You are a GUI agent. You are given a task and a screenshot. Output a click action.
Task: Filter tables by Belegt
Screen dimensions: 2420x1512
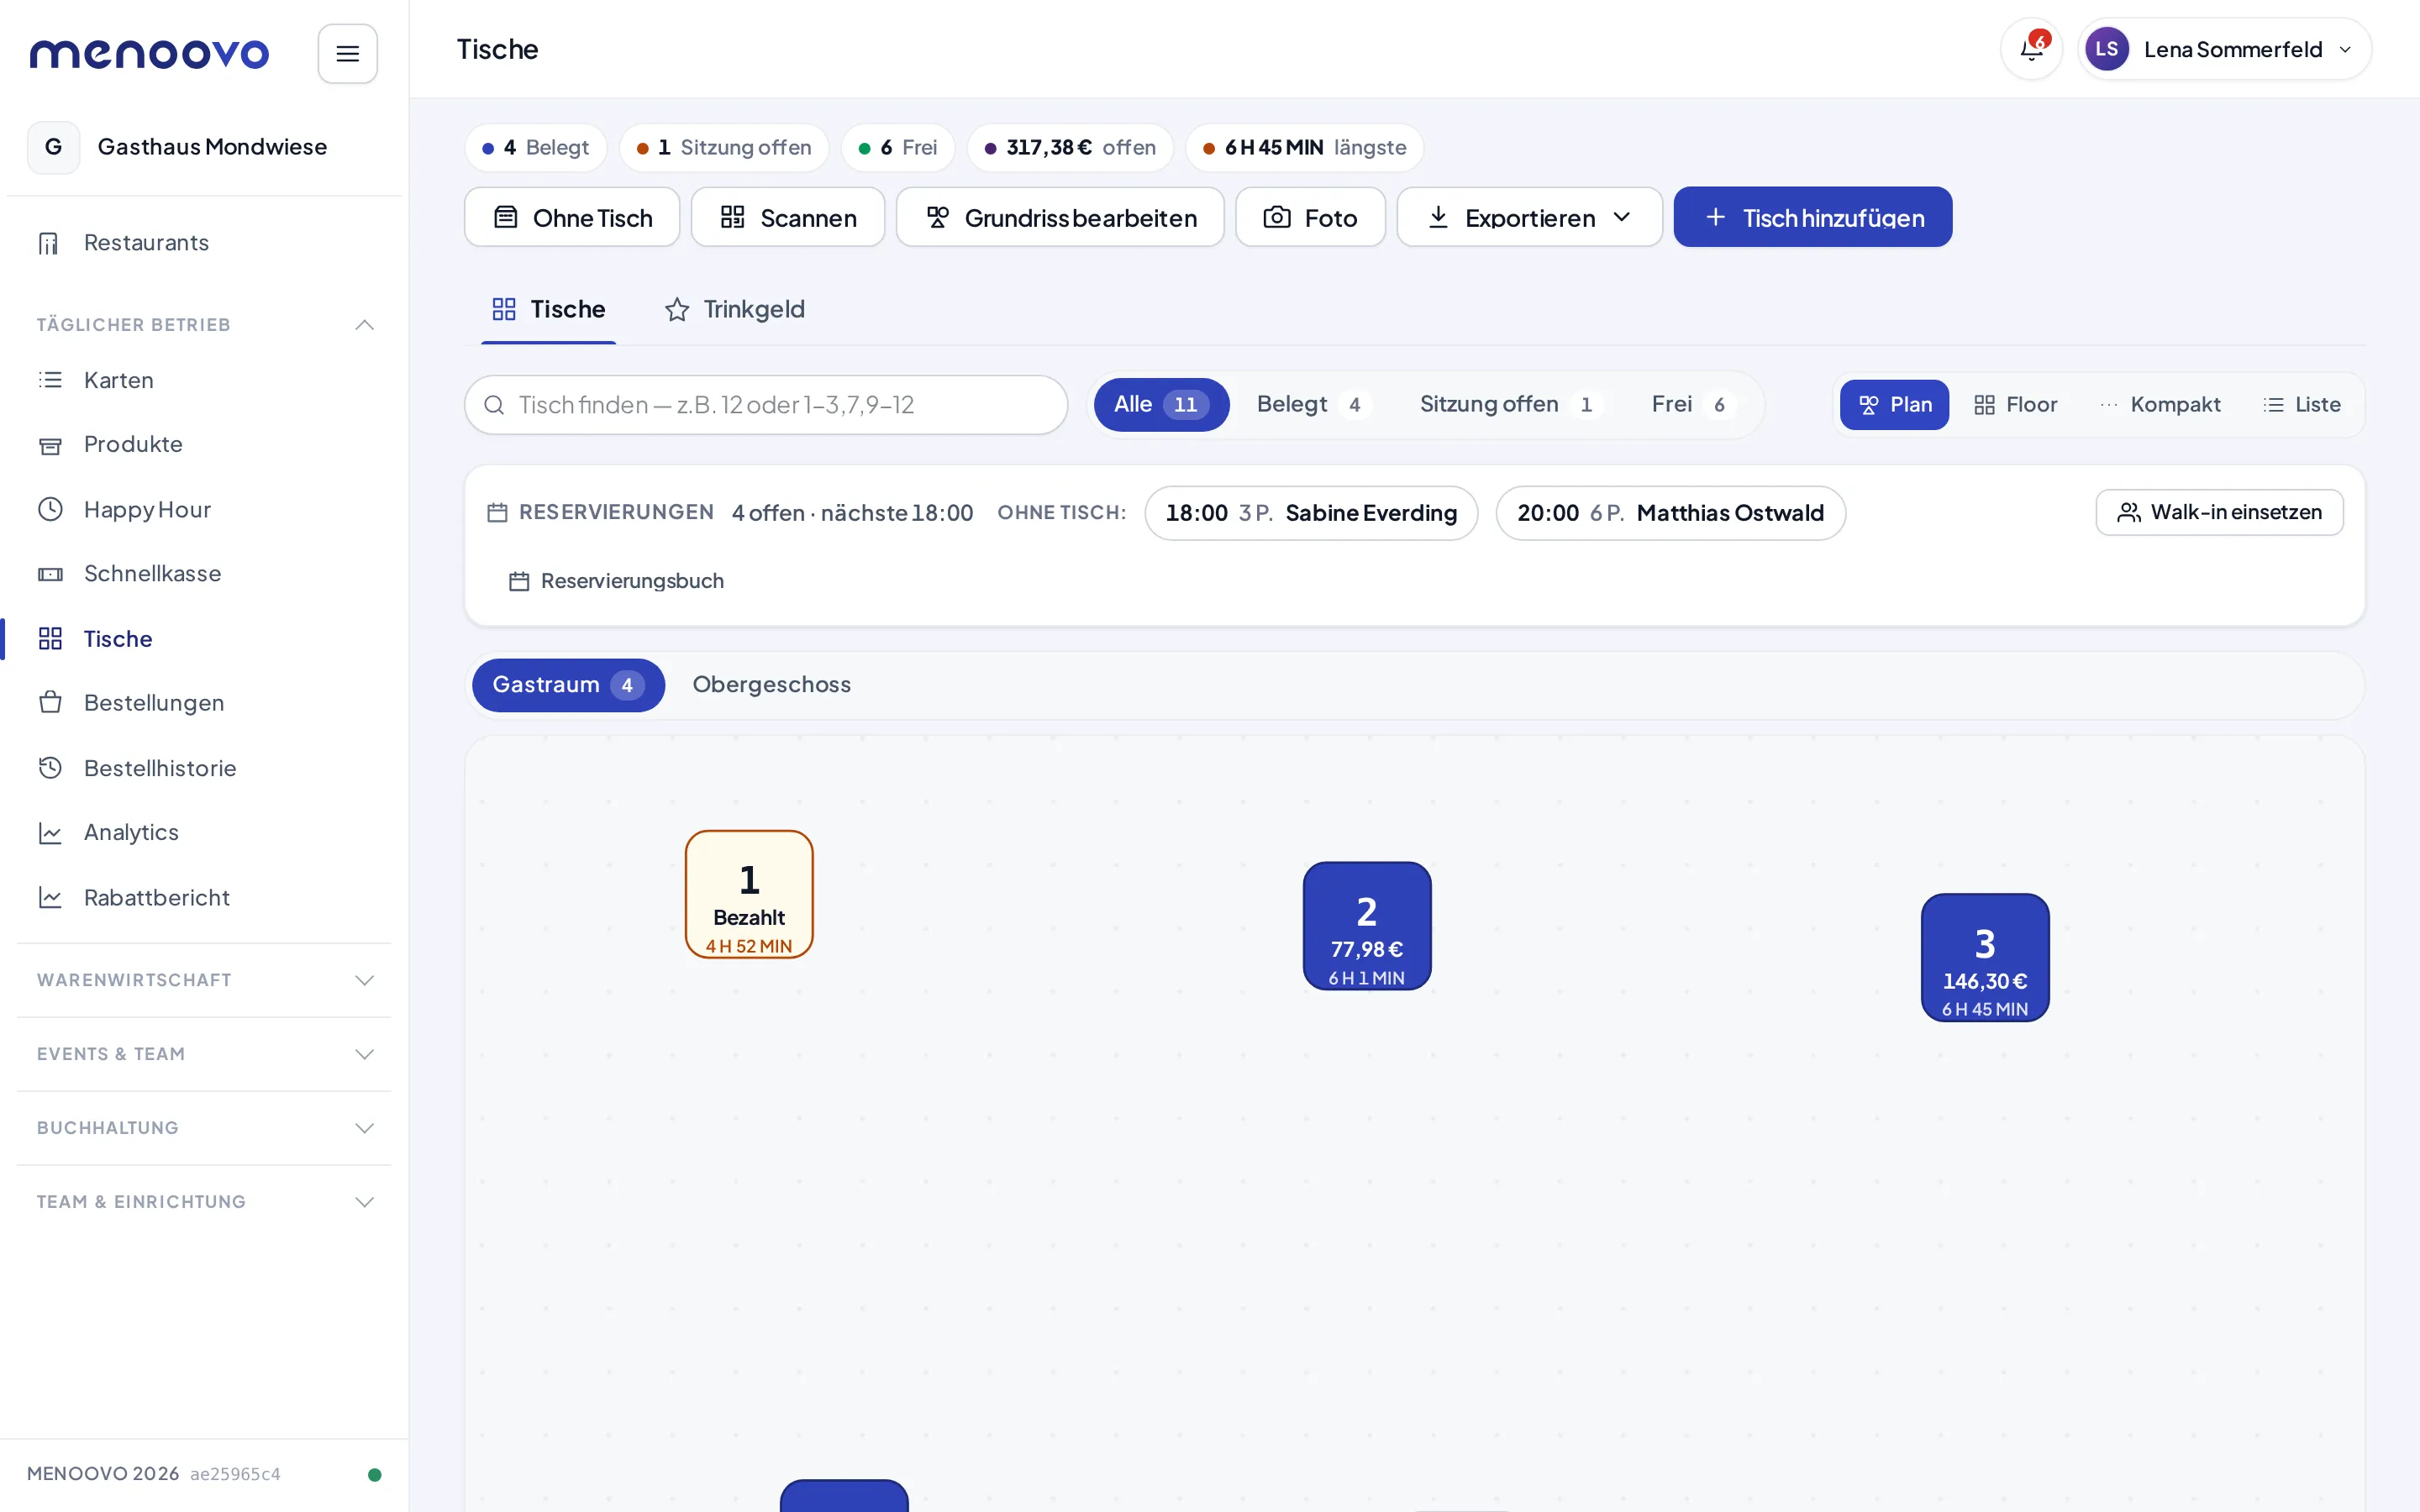point(1313,405)
